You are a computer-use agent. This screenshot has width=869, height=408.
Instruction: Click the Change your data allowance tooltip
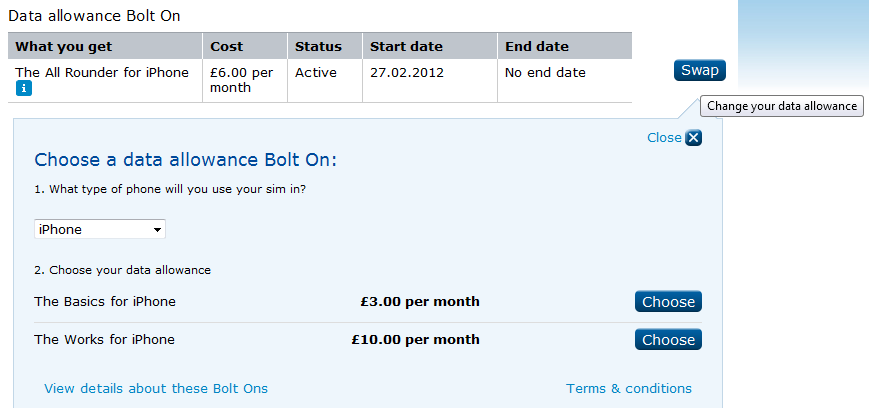pyautogui.click(x=782, y=106)
